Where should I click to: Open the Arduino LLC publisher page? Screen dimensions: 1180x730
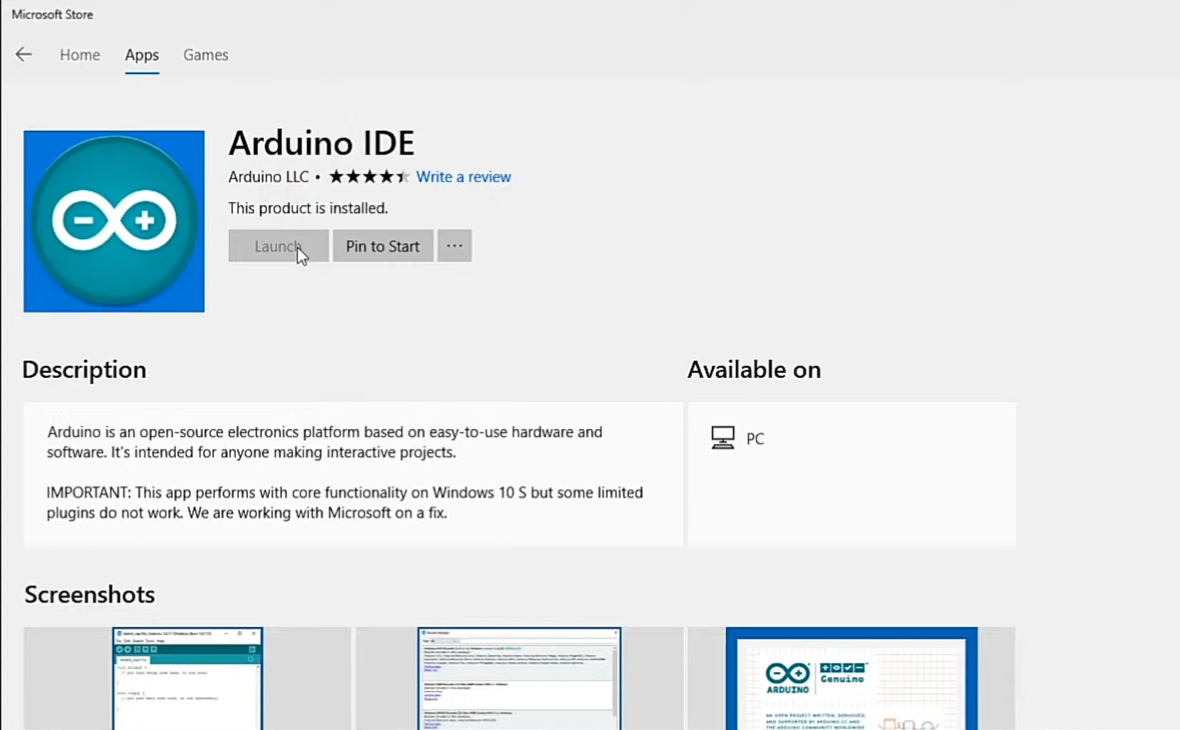[x=268, y=177]
